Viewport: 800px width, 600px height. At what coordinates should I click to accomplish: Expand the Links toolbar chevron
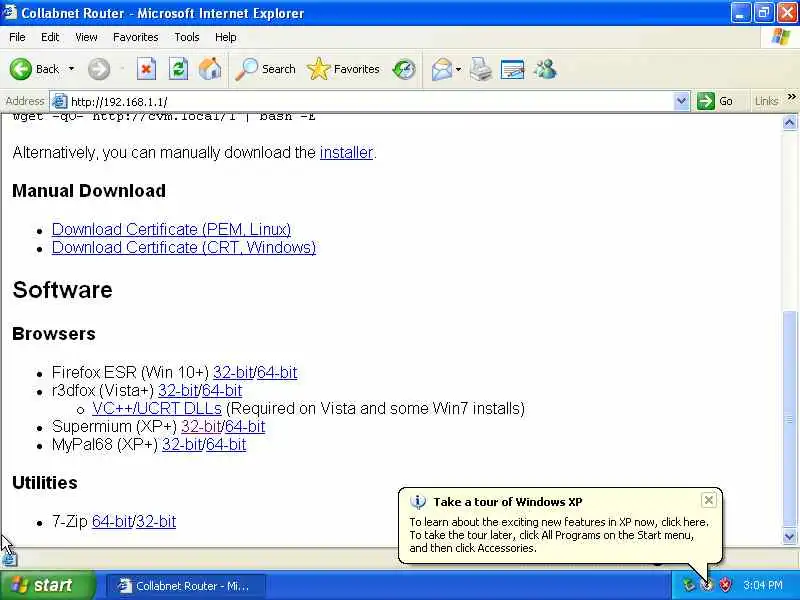pos(791,96)
